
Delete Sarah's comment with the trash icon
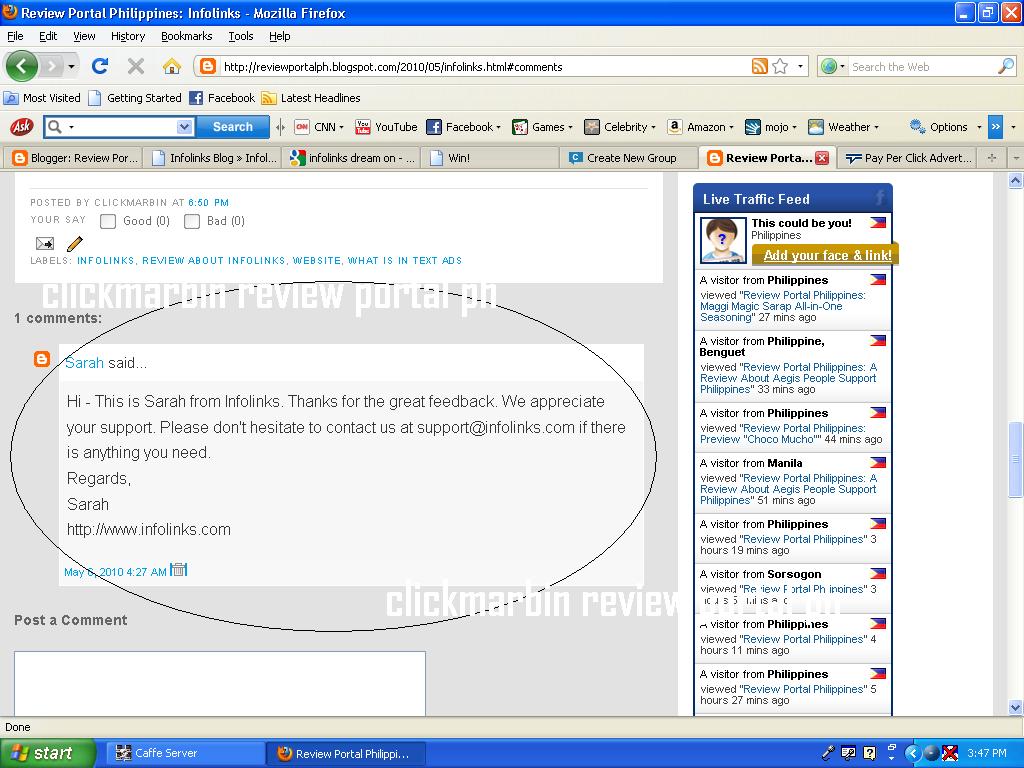[178, 569]
